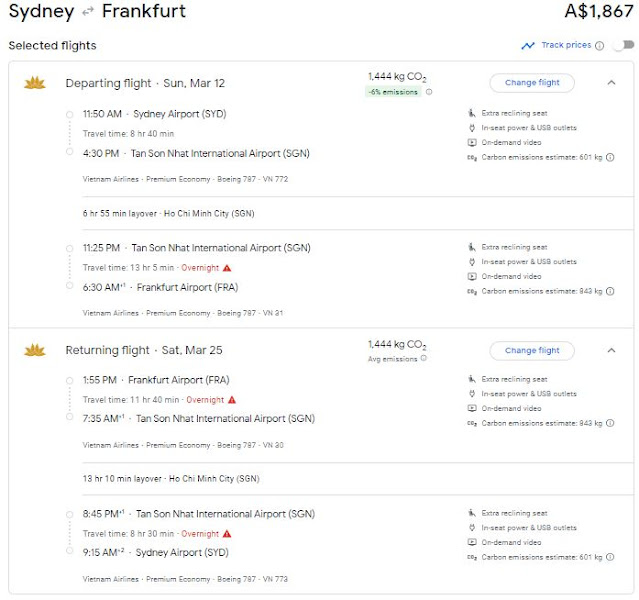
Task: Click the Overnight warning triangle on SGN to Sydney leg
Action: pyautogui.click(x=227, y=534)
